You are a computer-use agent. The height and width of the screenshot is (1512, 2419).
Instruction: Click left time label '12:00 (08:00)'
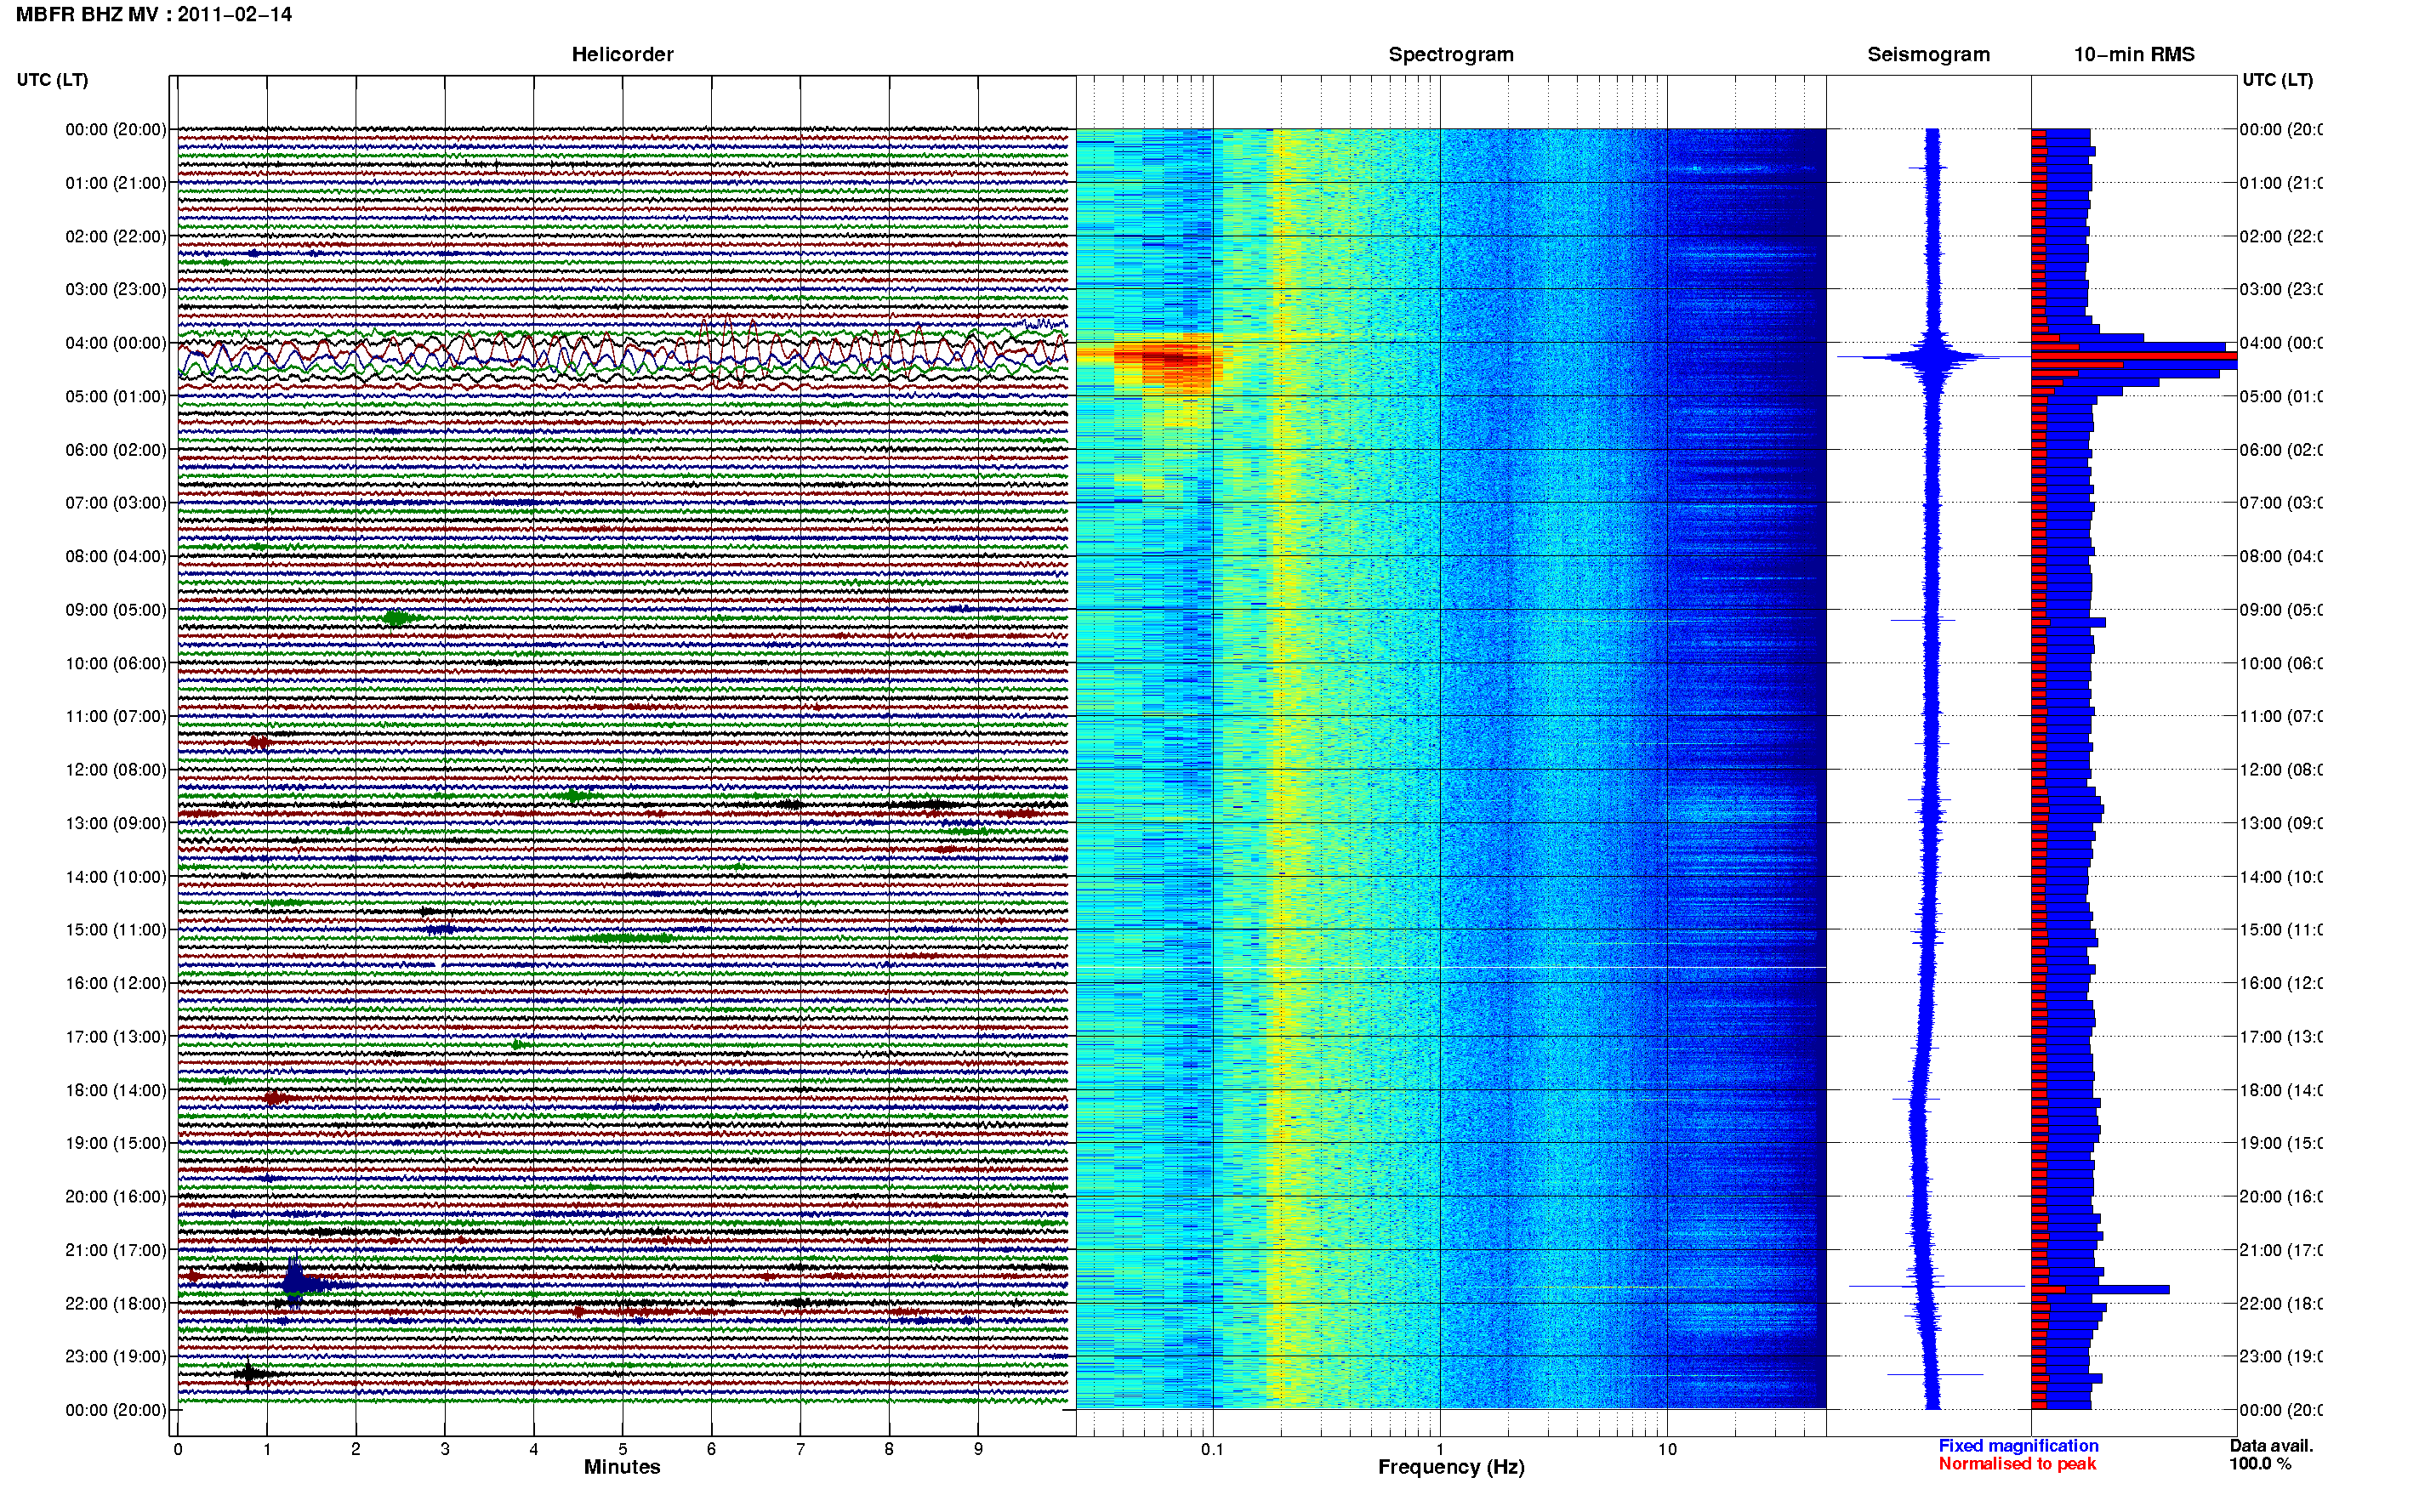[x=116, y=770]
